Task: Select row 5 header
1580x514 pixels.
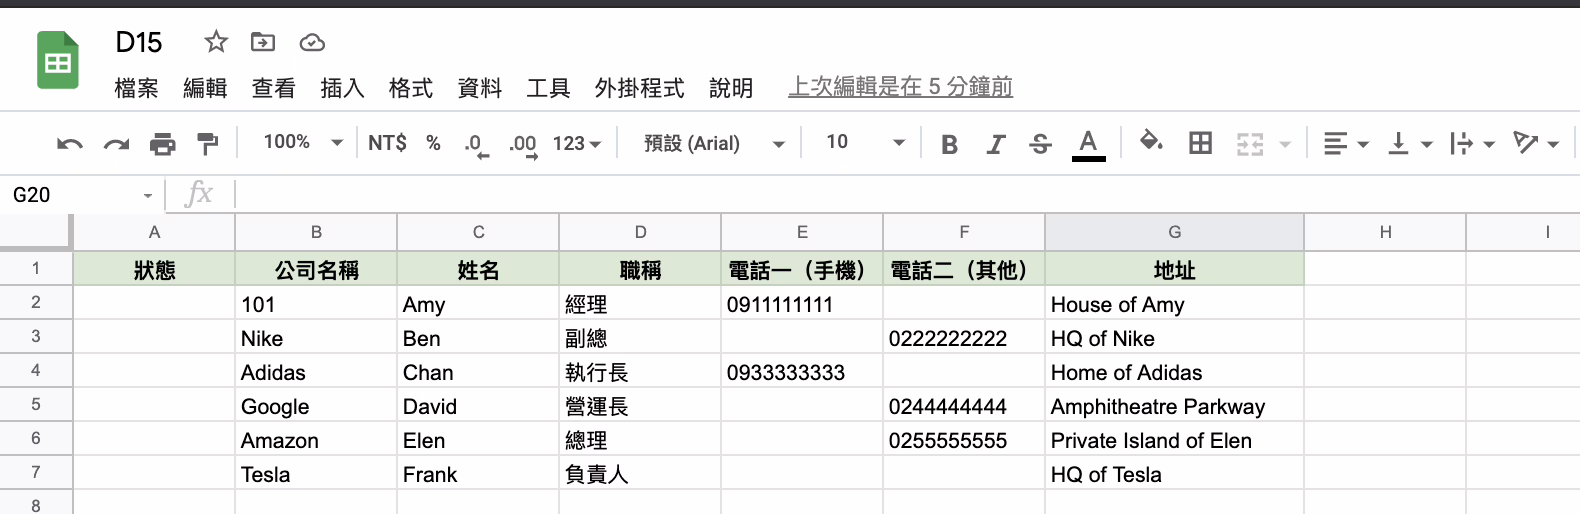Action: tap(36, 404)
